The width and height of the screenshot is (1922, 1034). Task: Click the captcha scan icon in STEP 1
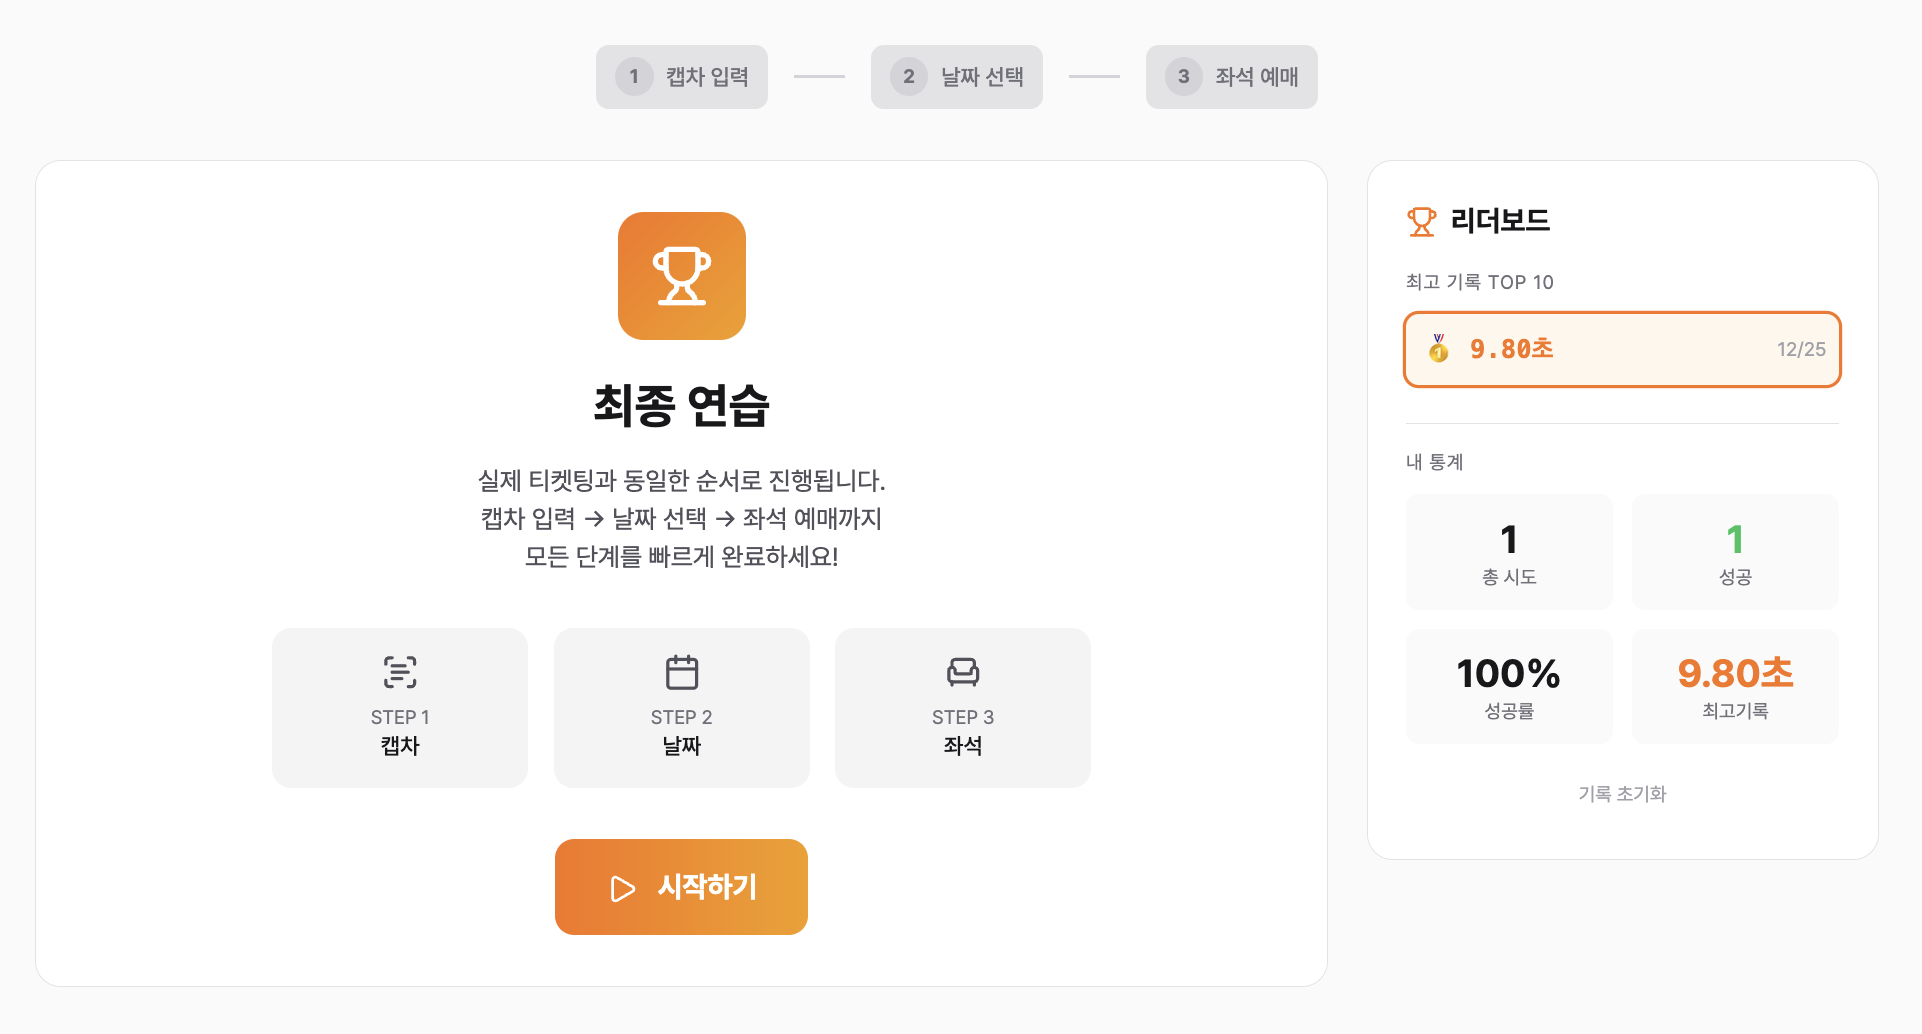[x=400, y=672]
